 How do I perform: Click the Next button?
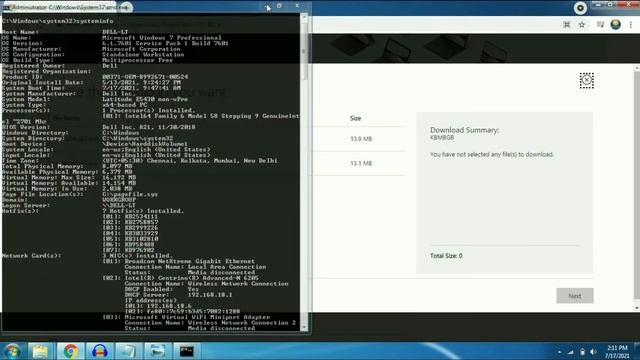click(x=575, y=296)
